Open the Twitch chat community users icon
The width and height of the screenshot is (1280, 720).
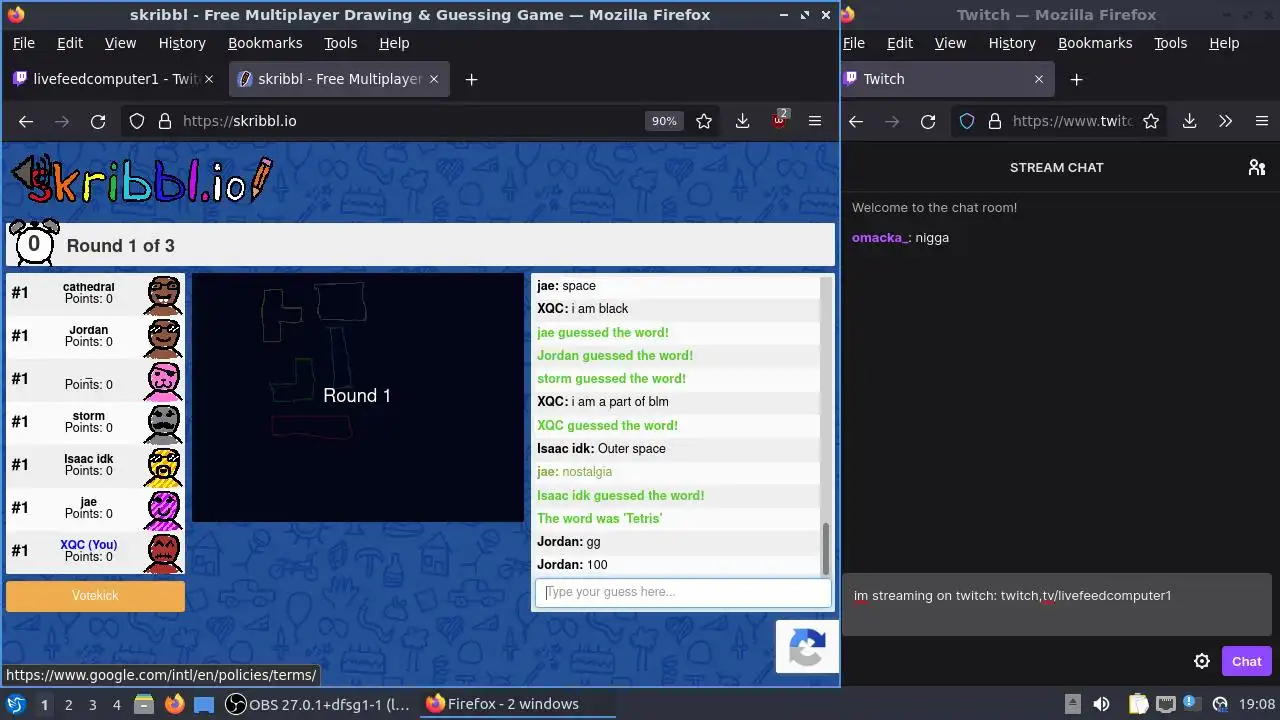[x=1257, y=167]
